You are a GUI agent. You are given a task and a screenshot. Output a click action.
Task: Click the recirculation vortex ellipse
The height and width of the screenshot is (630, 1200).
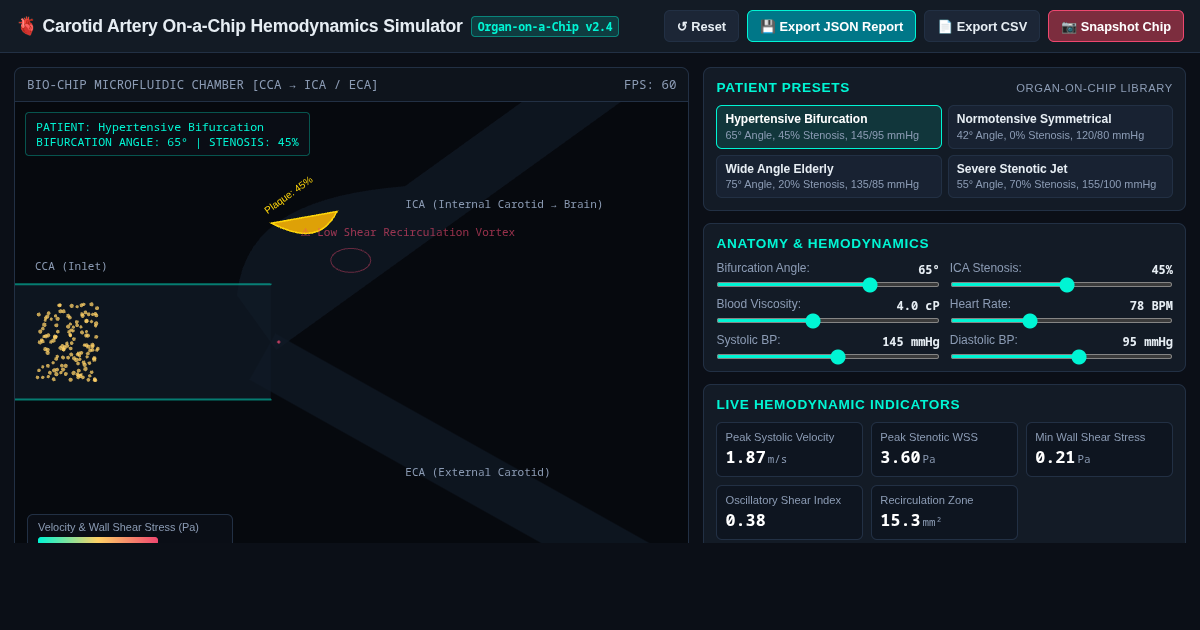(351, 260)
